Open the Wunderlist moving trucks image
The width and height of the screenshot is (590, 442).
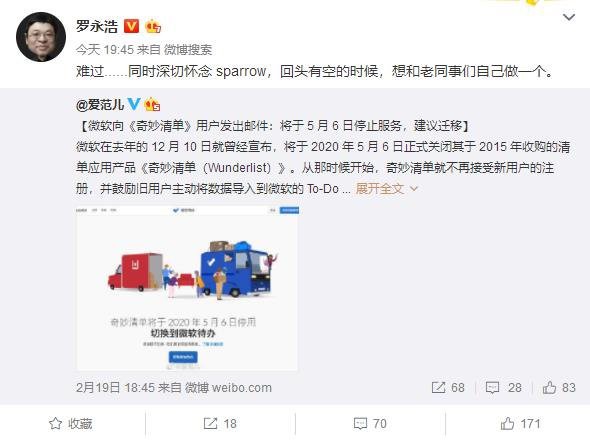point(187,288)
